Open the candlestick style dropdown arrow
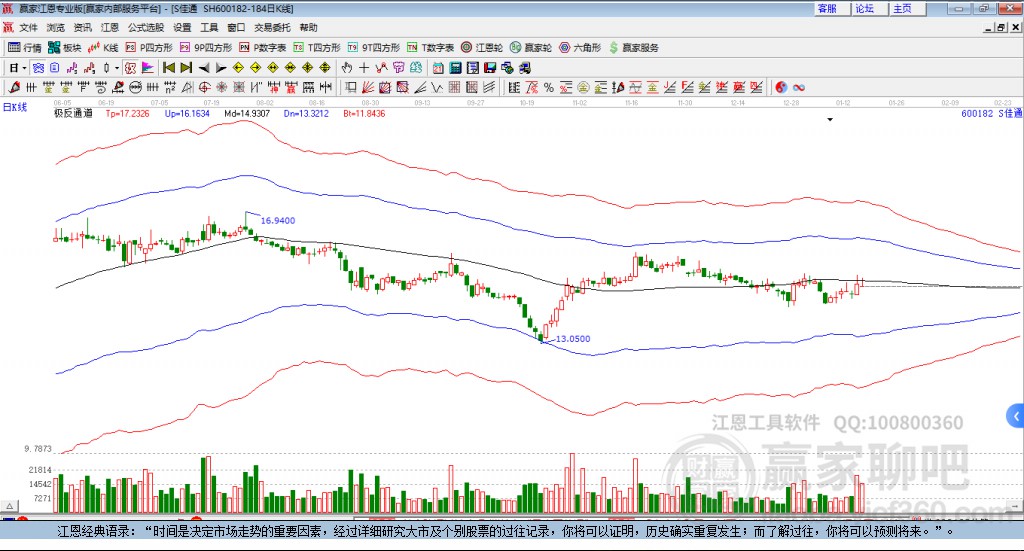 [117, 68]
